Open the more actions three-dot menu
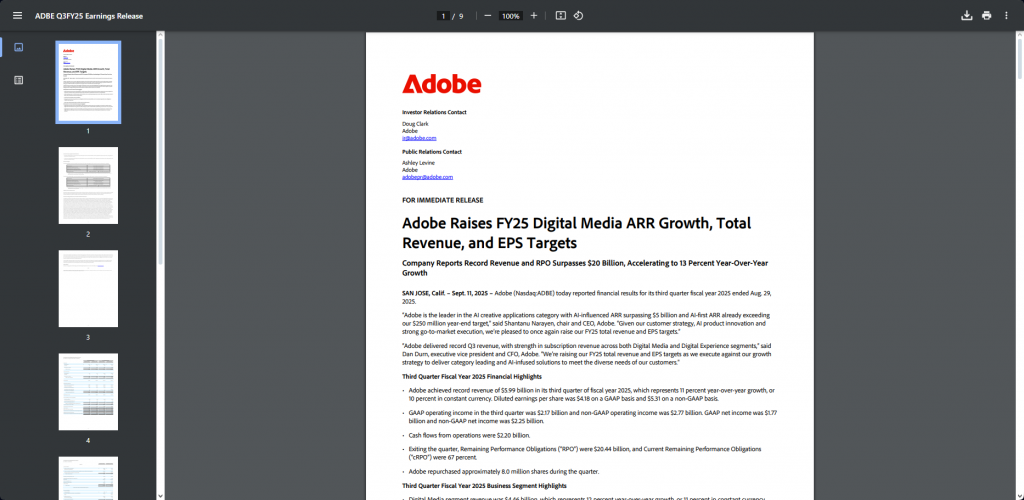 click(1006, 16)
